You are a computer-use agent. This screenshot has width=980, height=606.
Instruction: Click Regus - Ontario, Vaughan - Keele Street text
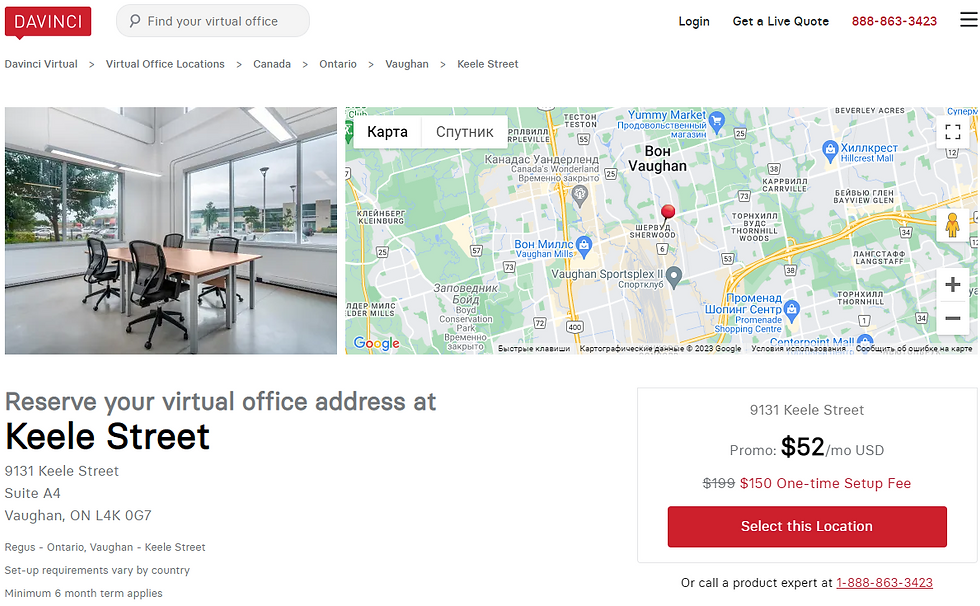[x=105, y=547]
